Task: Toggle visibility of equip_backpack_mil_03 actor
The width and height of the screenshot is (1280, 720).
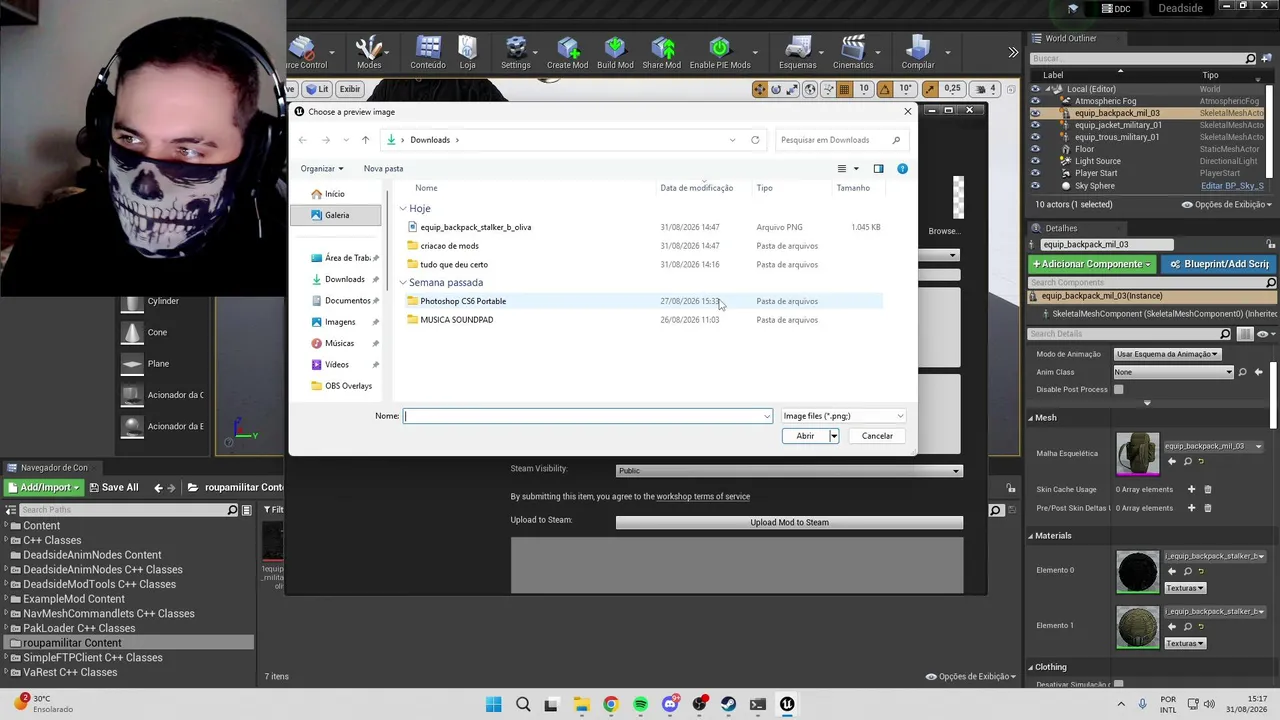Action: [1035, 113]
